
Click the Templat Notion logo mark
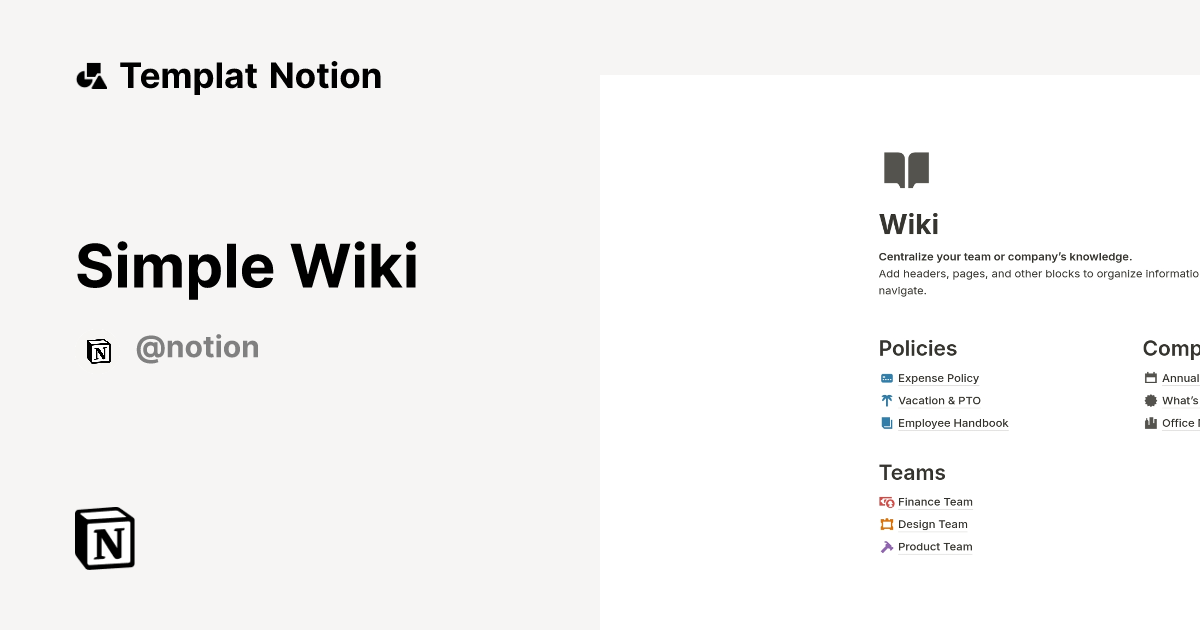tap(92, 75)
